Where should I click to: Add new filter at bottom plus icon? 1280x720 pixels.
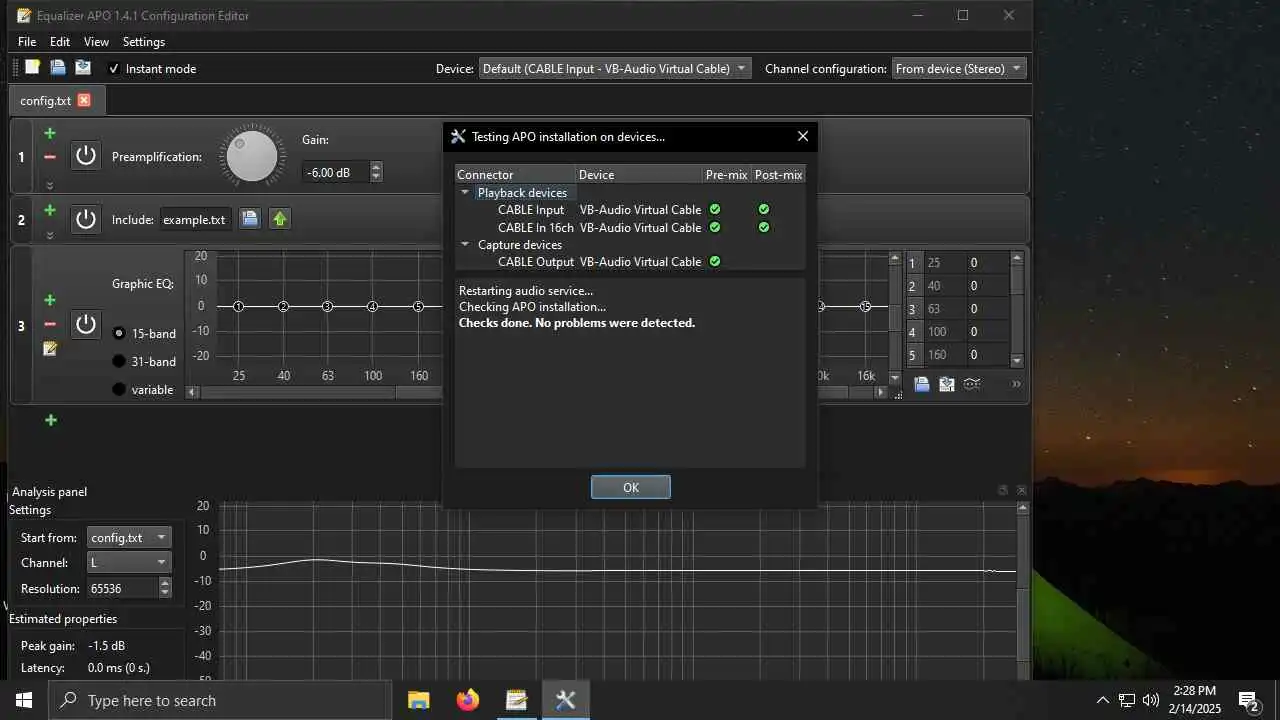[50, 420]
